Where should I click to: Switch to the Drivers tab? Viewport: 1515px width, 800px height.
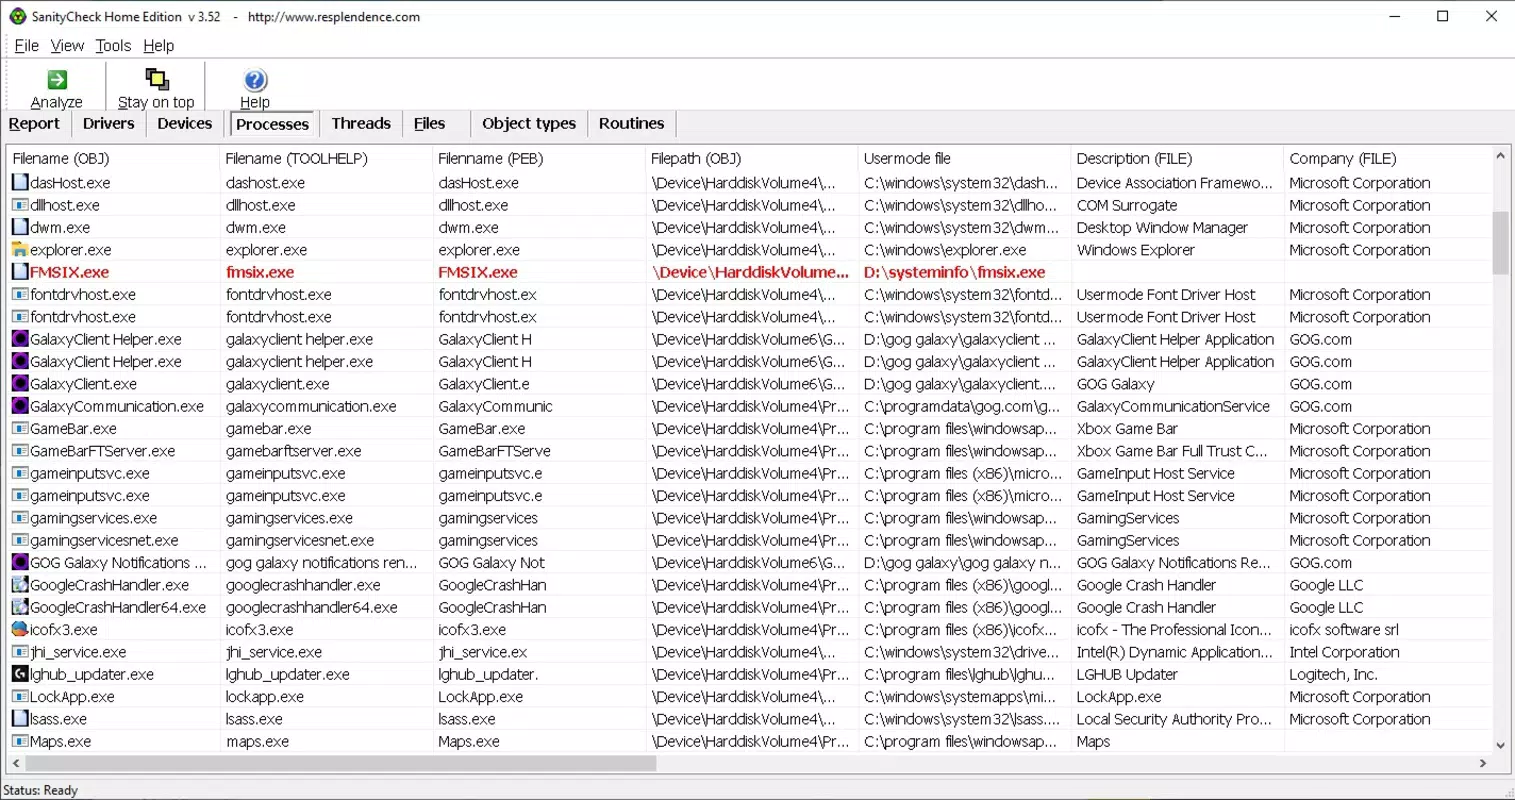(108, 123)
